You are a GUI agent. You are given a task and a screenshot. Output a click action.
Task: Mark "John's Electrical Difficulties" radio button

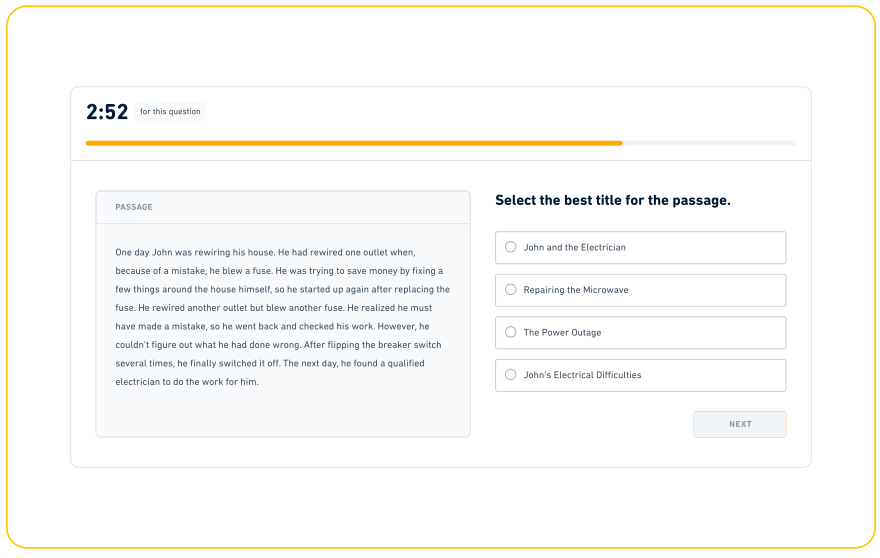pyautogui.click(x=511, y=375)
